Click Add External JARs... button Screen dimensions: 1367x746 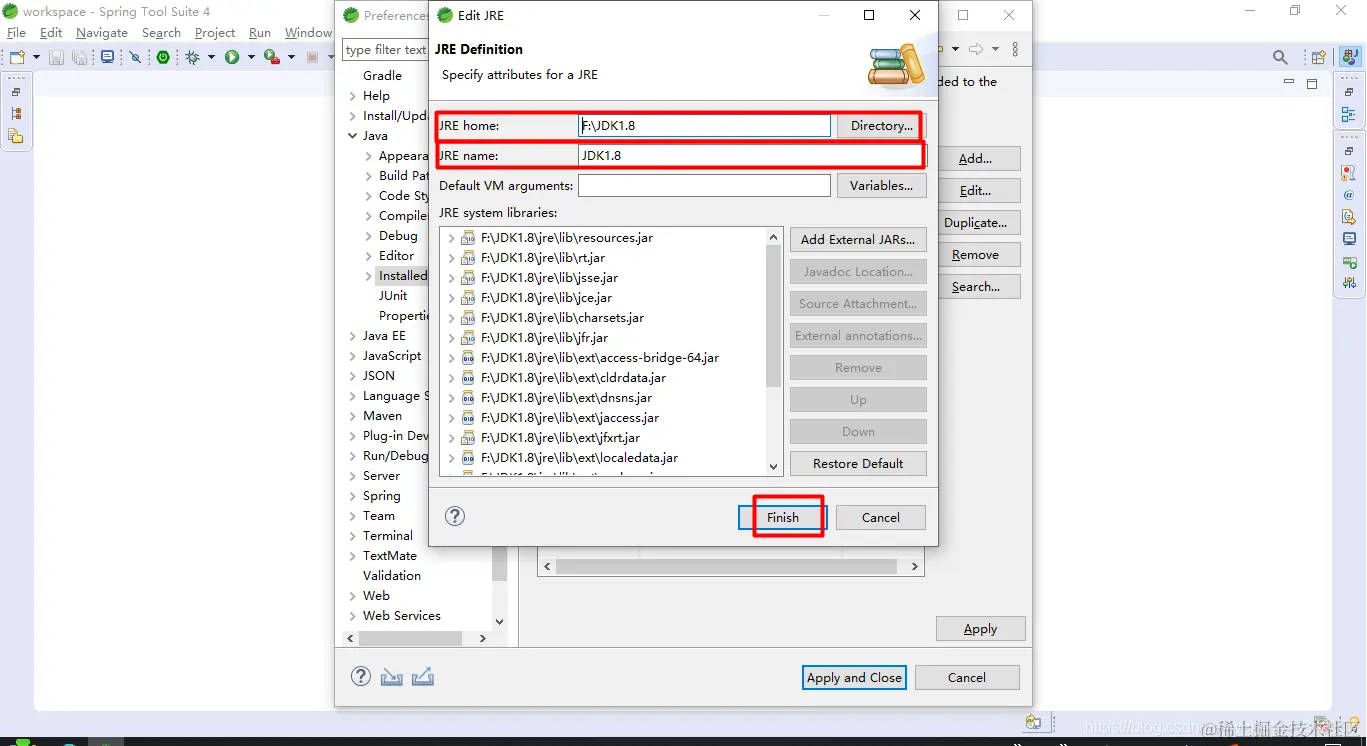click(x=858, y=240)
